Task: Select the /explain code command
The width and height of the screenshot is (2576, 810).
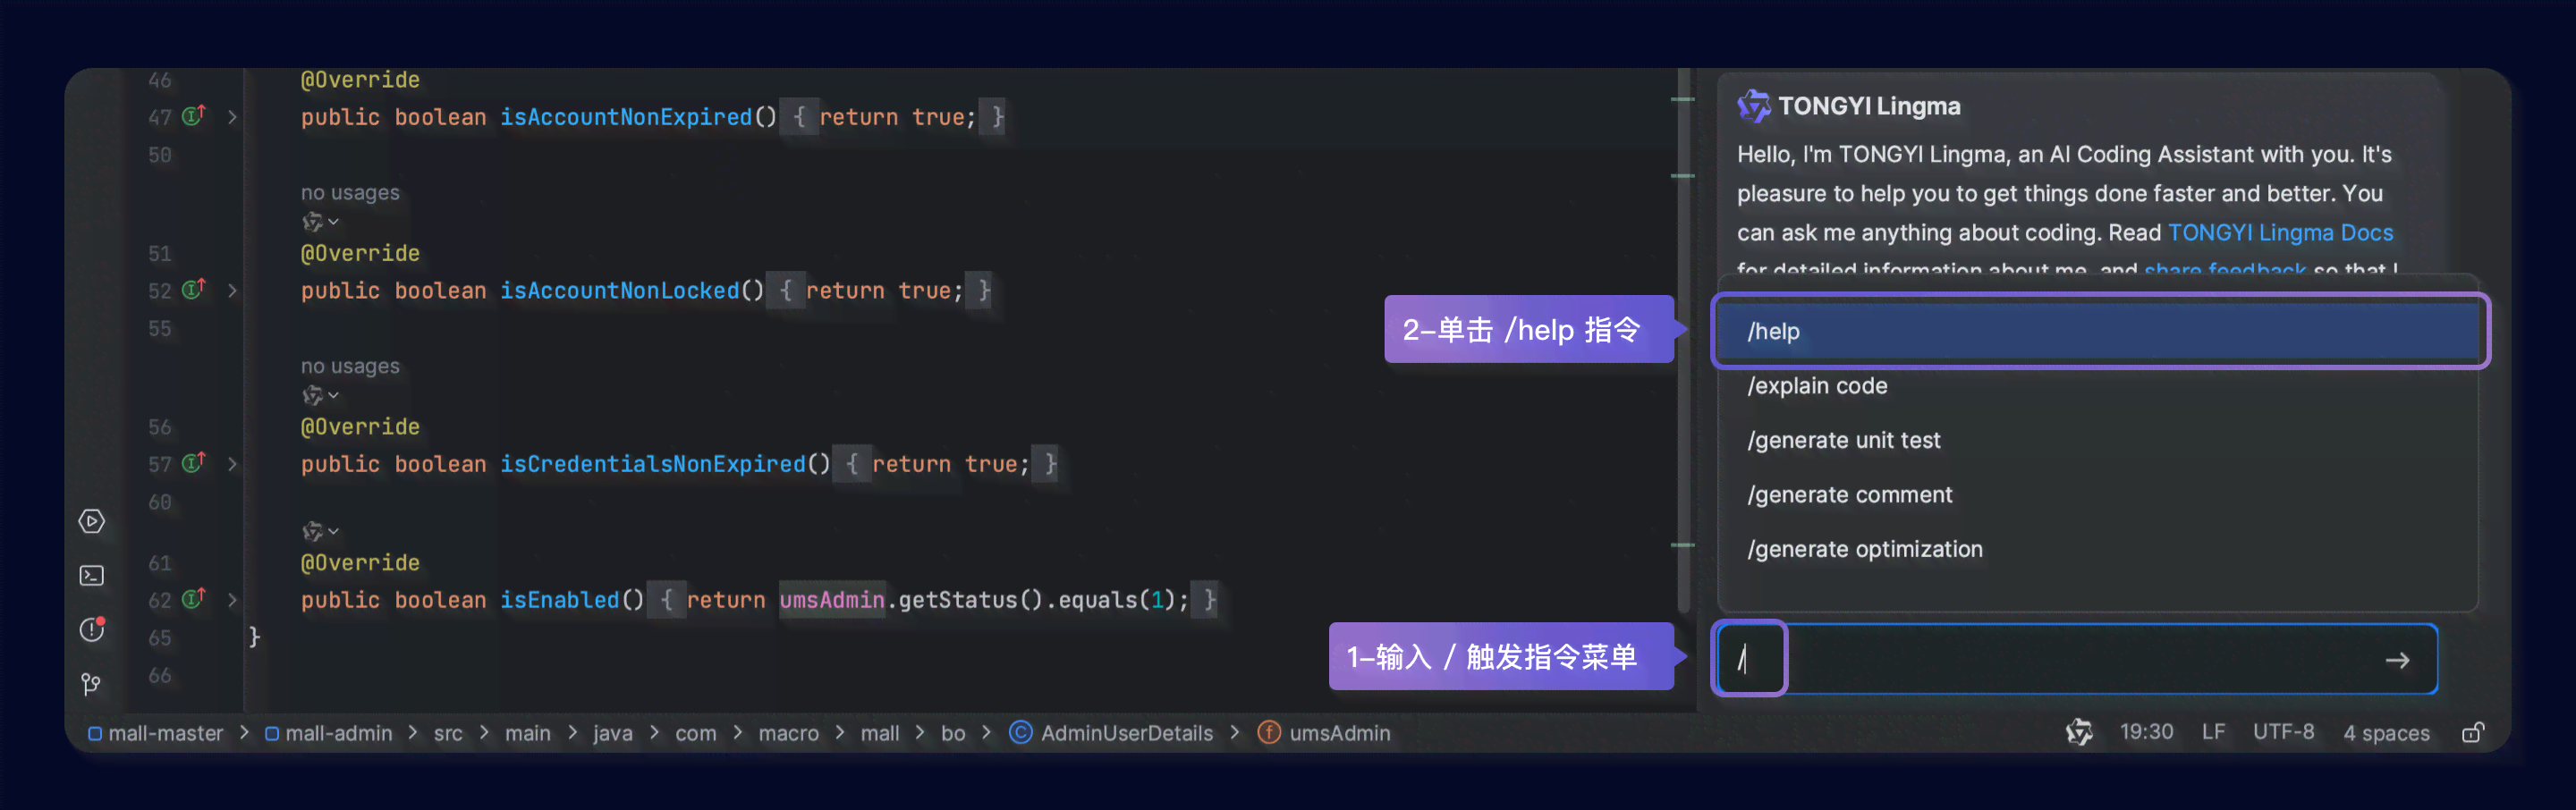Action: [x=2098, y=386]
